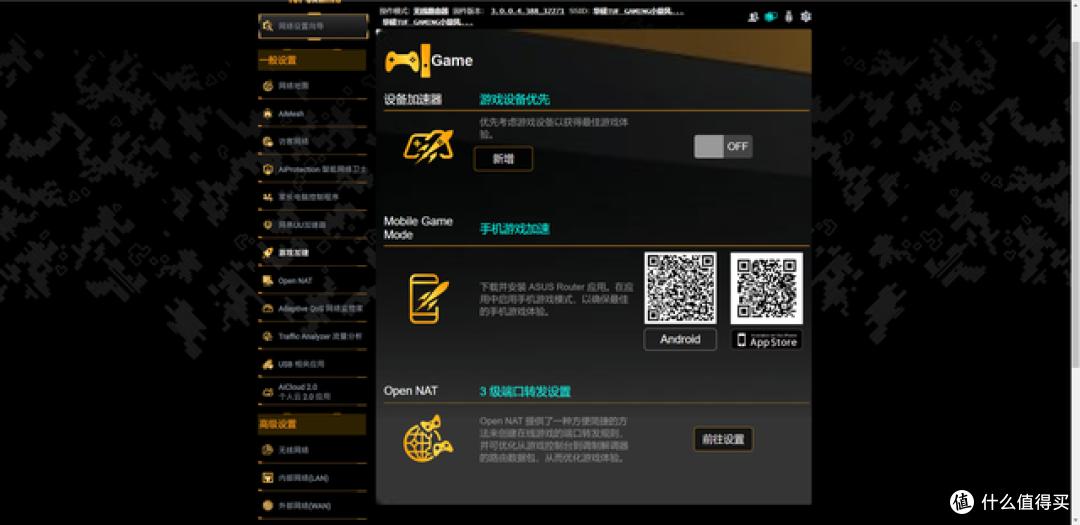Click the SSID link in the header
This screenshot has height=525, width=1080.
tap(636, 12)
